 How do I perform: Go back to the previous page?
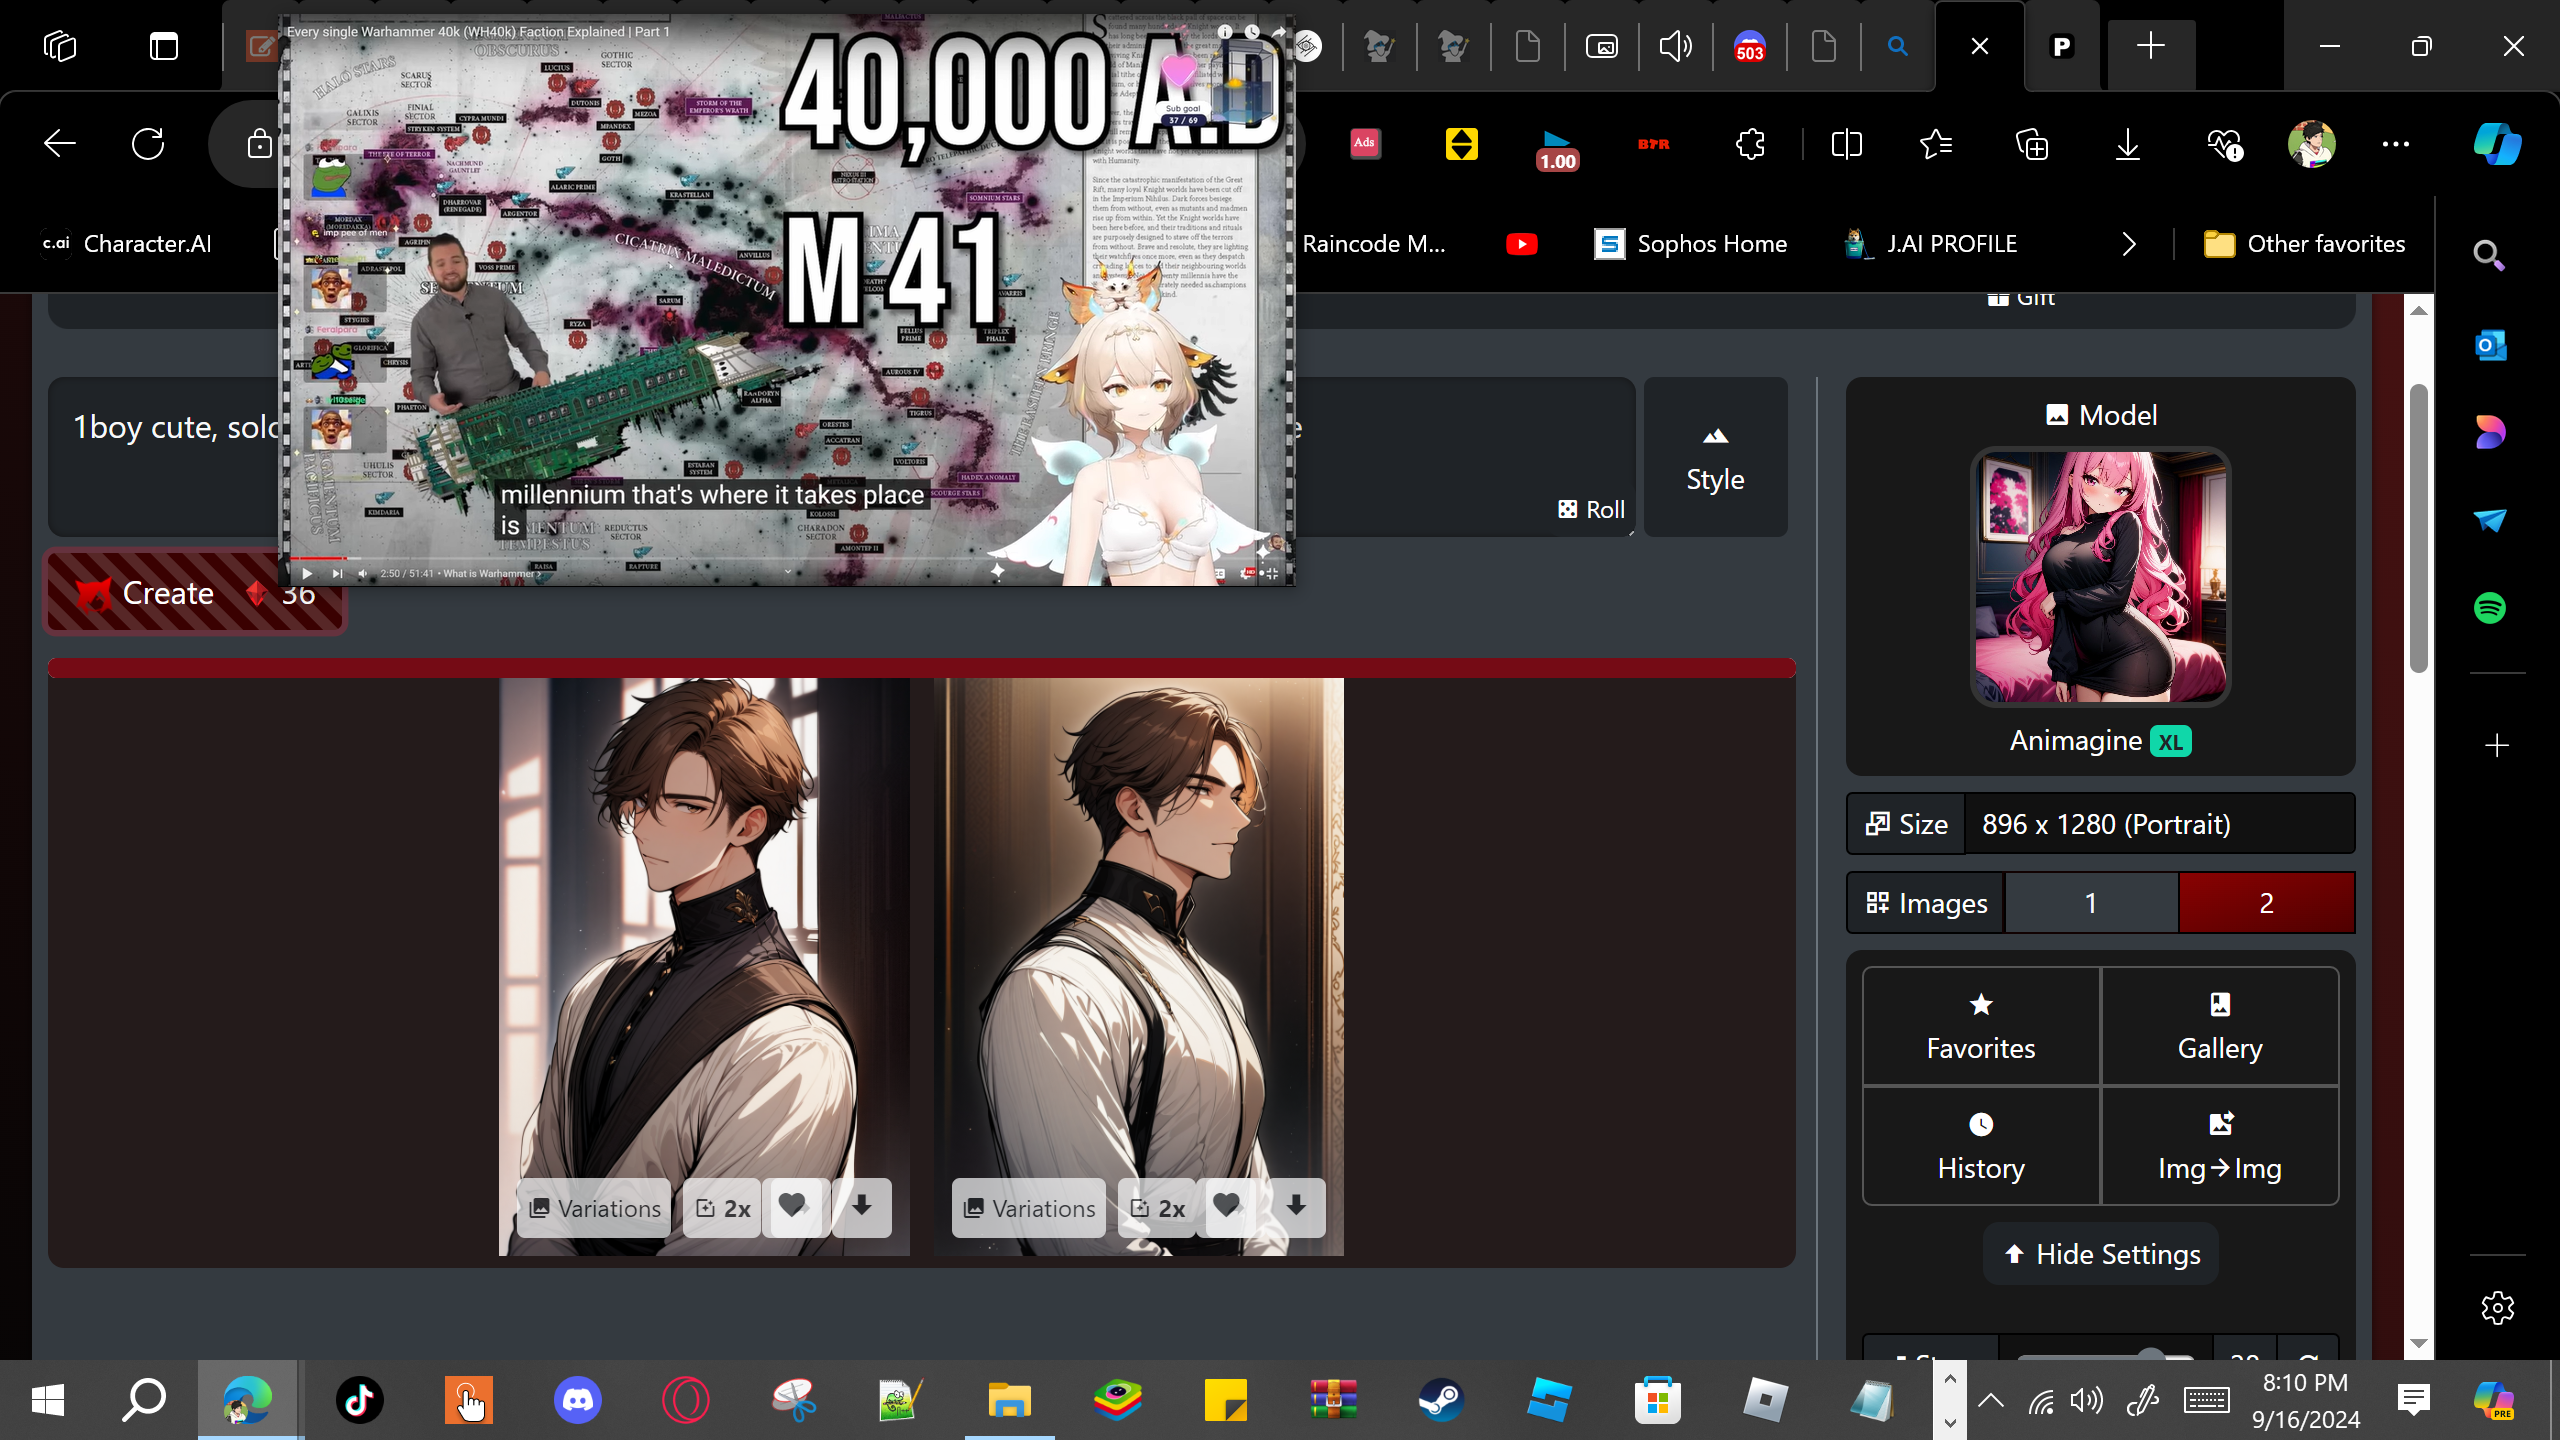60,144
